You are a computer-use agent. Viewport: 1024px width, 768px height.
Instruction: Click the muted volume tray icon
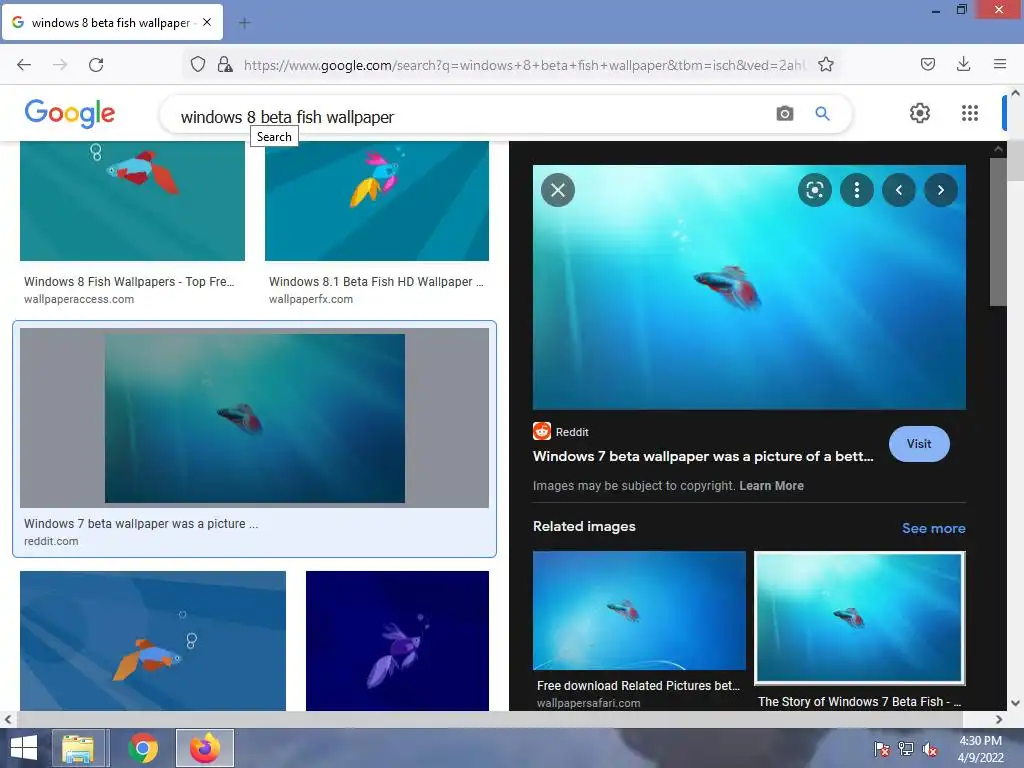click(929, 749)
